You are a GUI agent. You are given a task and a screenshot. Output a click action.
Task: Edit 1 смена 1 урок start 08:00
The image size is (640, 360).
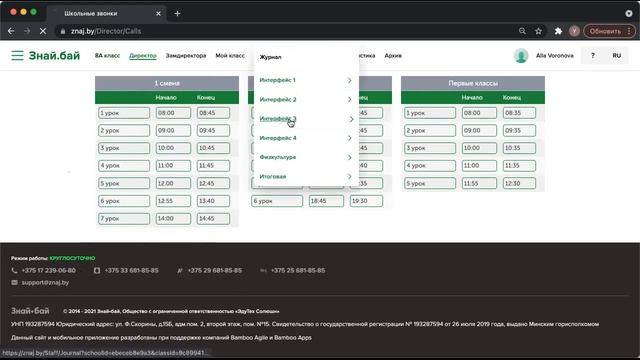point(173,113)
